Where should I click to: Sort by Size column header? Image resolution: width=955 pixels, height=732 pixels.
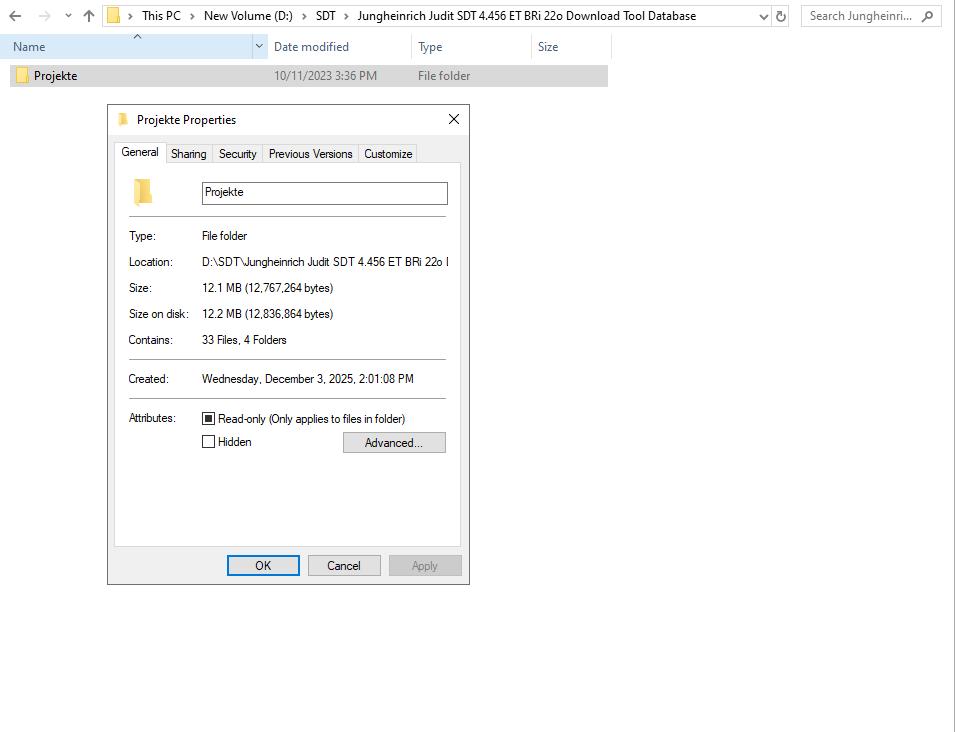[571, 47]
